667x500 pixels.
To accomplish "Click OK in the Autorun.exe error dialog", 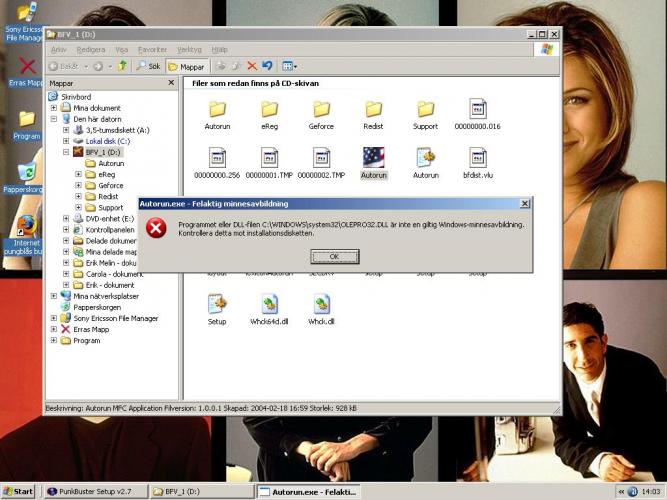I will point(334,256).
